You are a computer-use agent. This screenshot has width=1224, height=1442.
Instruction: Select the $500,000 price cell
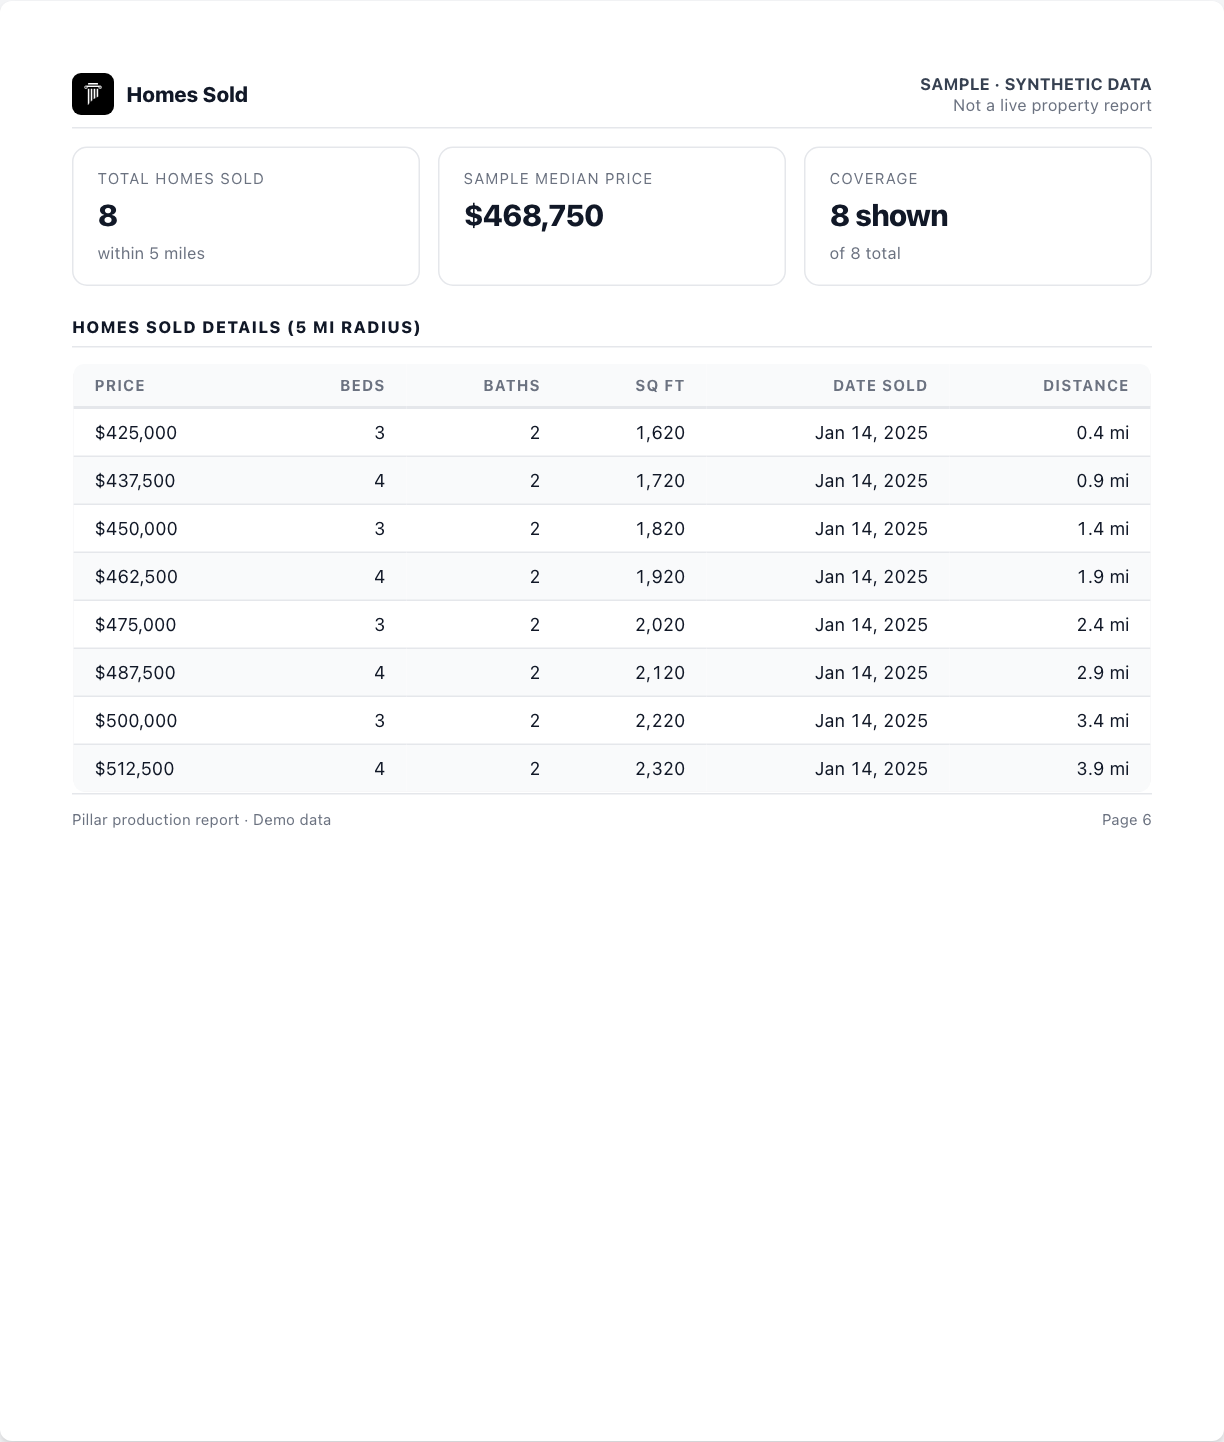(136, 721)
